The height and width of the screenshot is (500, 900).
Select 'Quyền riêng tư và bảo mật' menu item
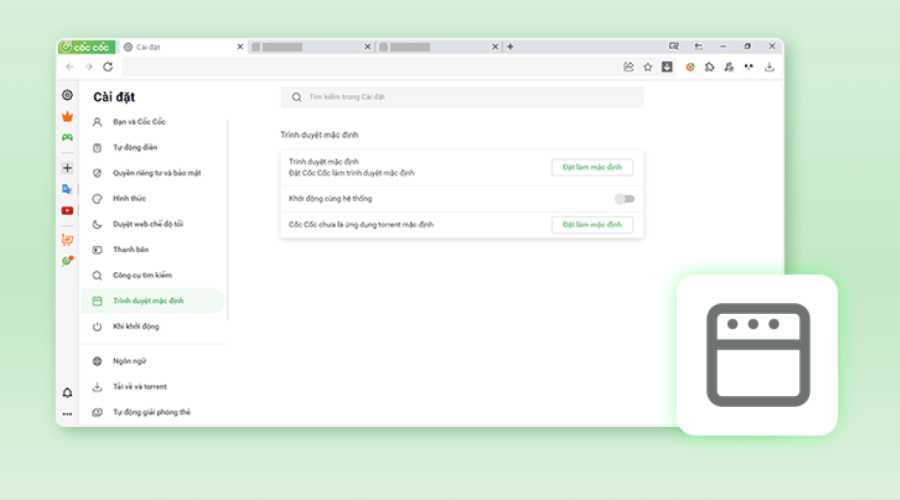[157, 173]
